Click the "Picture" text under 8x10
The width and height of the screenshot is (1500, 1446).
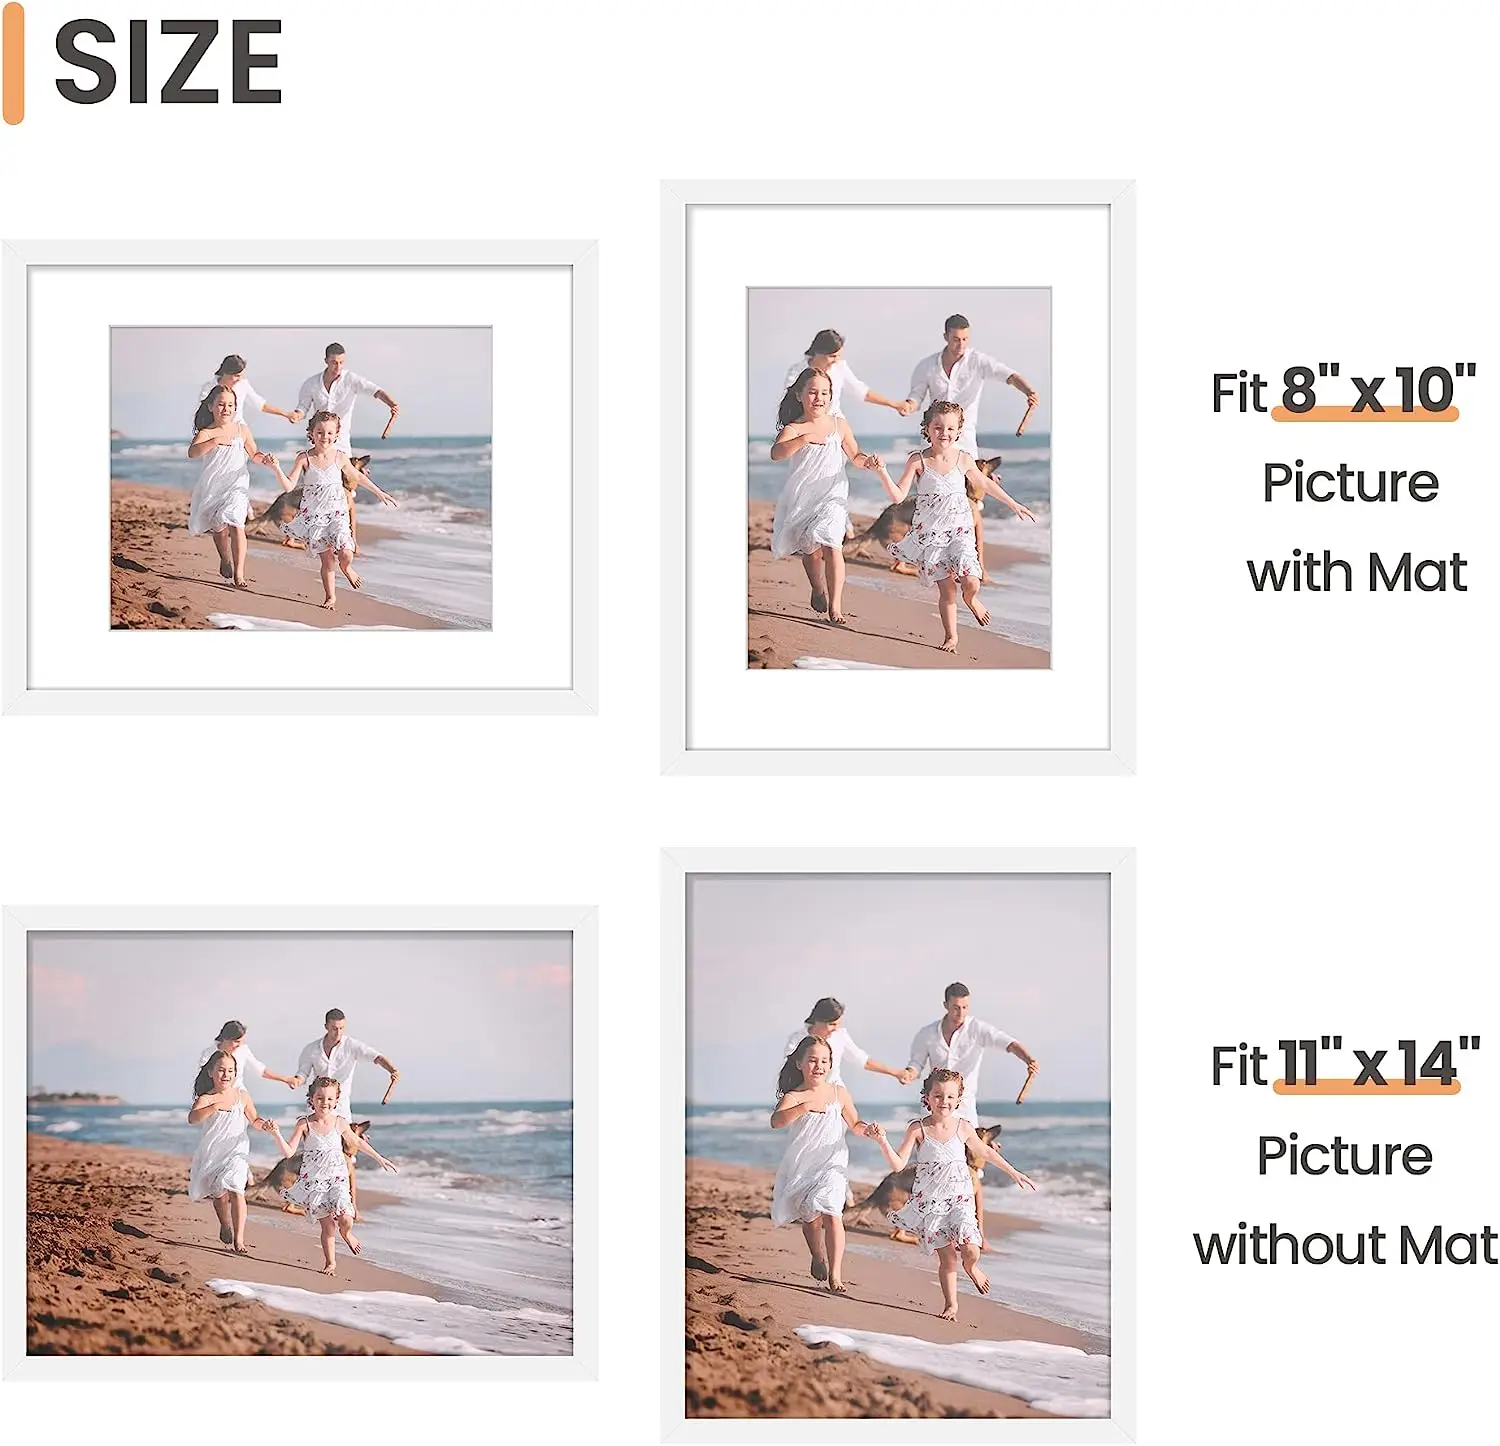(1350, 483)
